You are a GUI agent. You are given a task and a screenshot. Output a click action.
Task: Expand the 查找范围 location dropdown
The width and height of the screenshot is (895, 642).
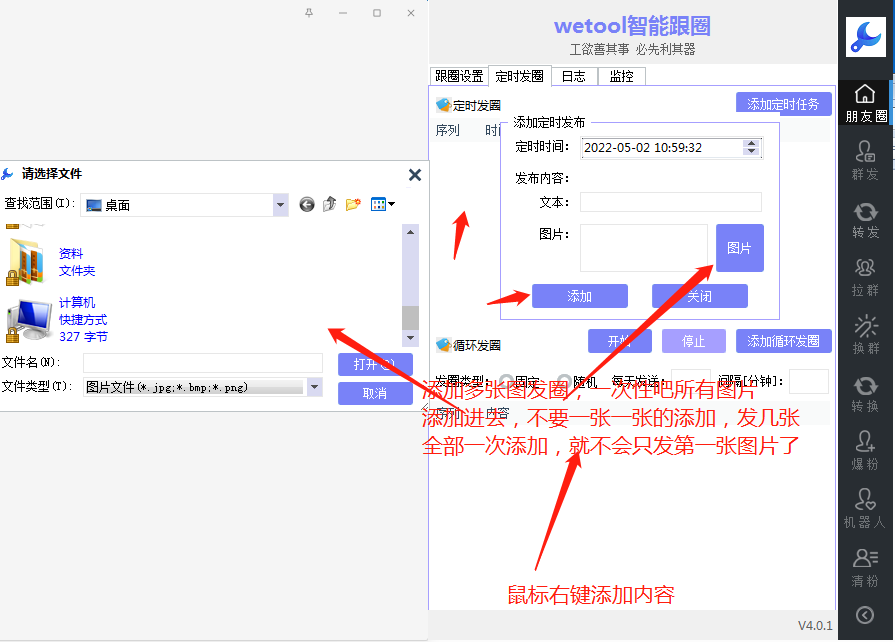pyautogui.click(x=280, y=204)
